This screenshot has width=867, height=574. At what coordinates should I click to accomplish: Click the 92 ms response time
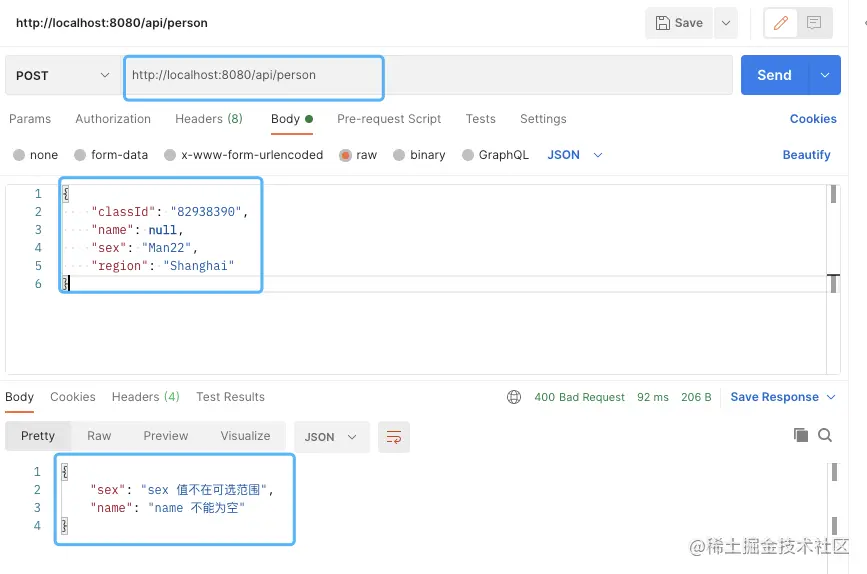click(x=652, y=397)
